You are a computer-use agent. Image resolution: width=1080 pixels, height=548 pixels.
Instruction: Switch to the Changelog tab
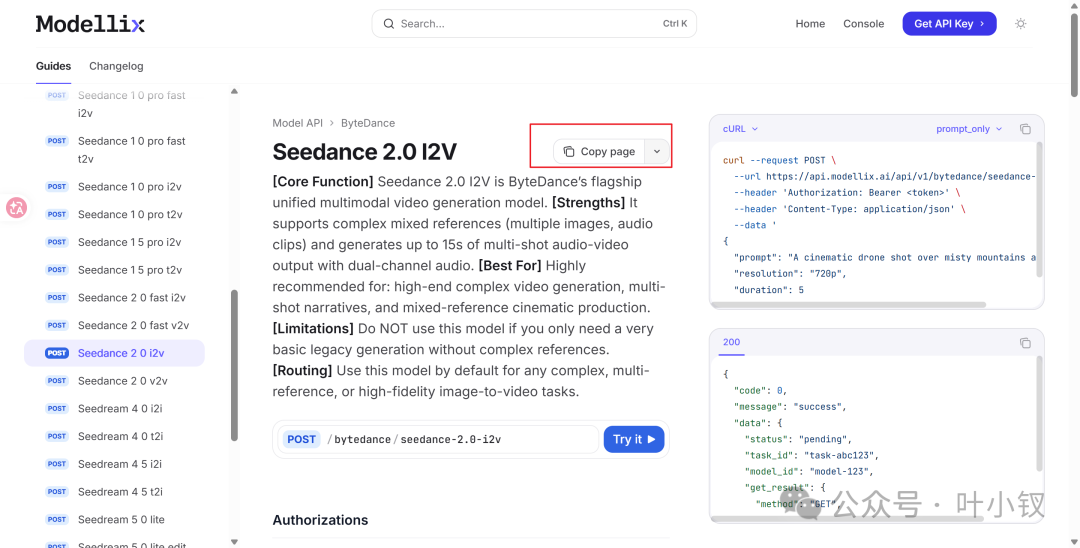[x=116, y=66]
